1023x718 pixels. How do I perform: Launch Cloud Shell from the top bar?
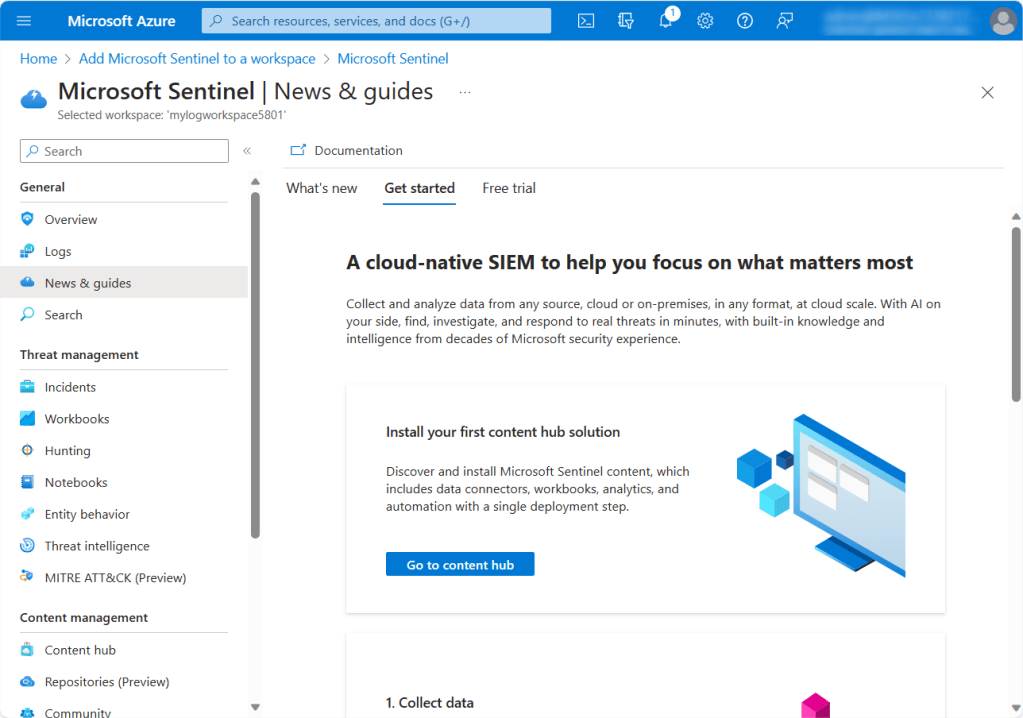point(587,21)
